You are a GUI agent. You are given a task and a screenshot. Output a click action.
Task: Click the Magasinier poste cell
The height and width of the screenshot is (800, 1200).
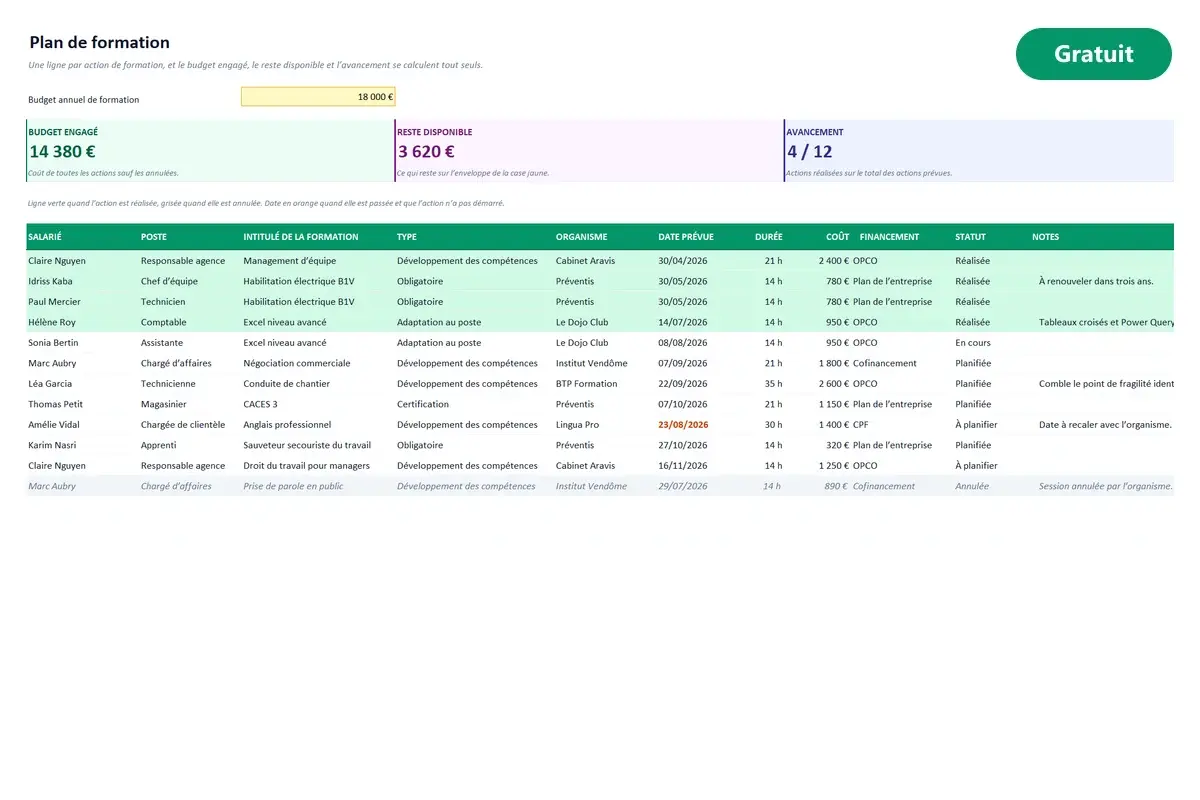tap(164, 404)
